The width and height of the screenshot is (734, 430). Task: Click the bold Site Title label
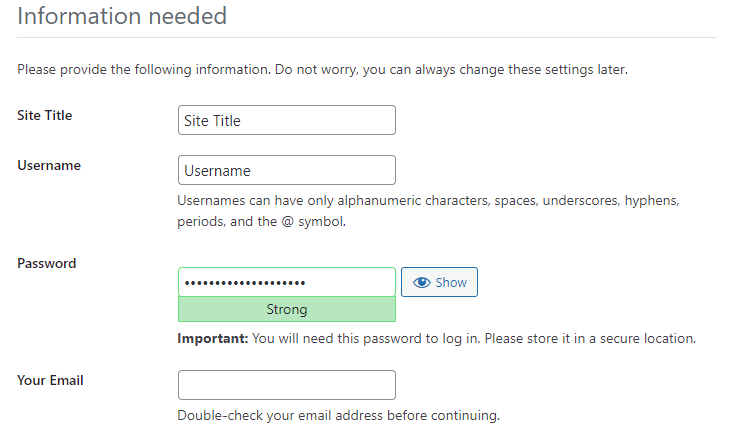point(45,115)
